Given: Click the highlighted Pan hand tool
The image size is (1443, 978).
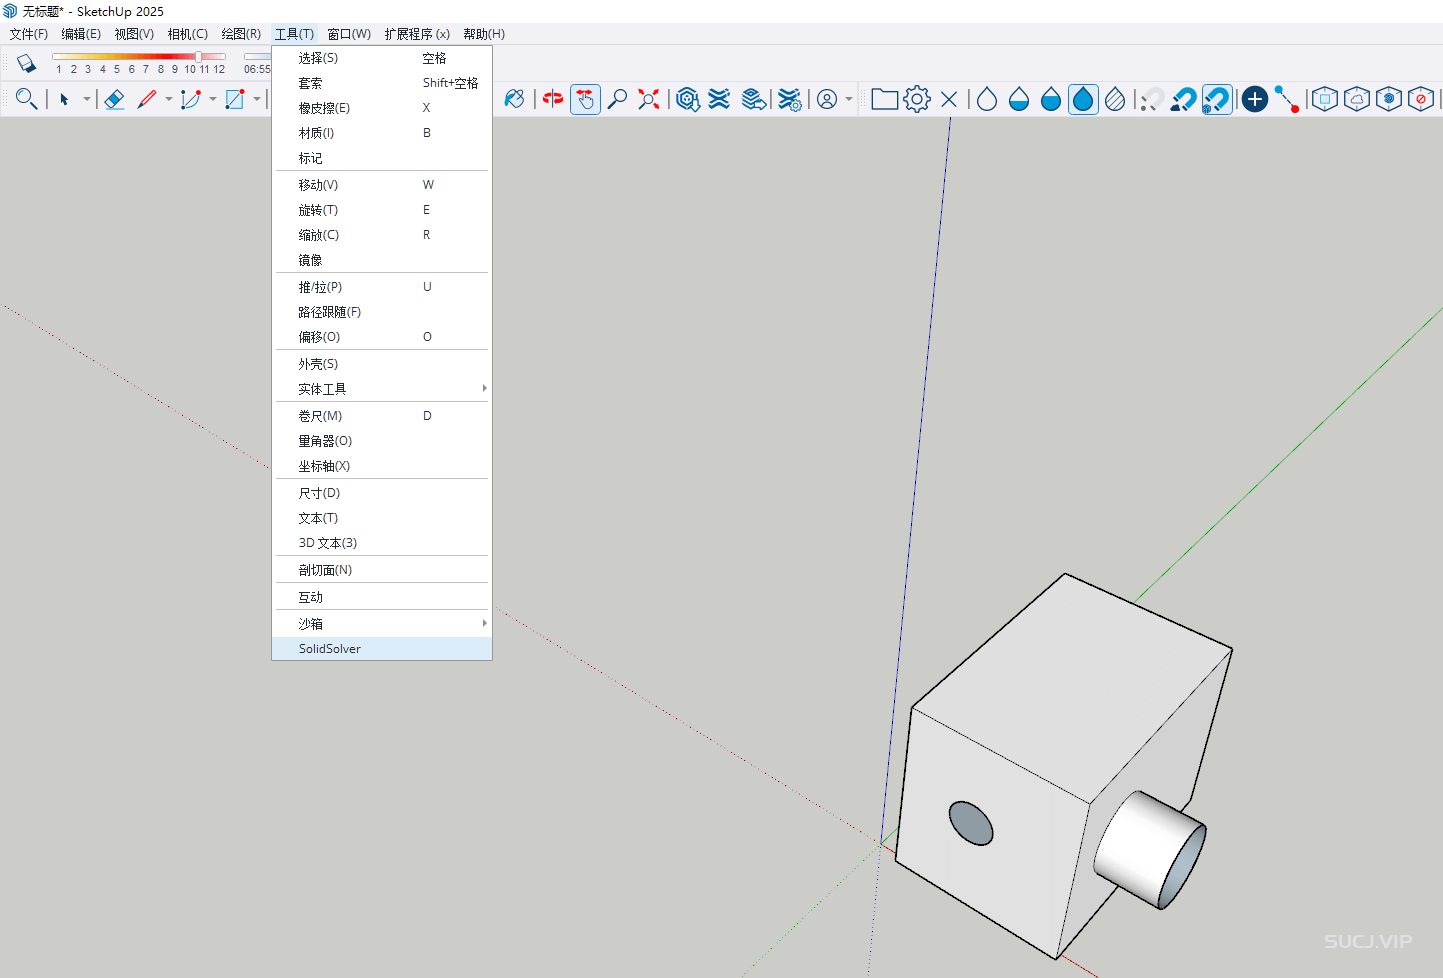Looking at the screenshot, I should click(x=585, y=99).
